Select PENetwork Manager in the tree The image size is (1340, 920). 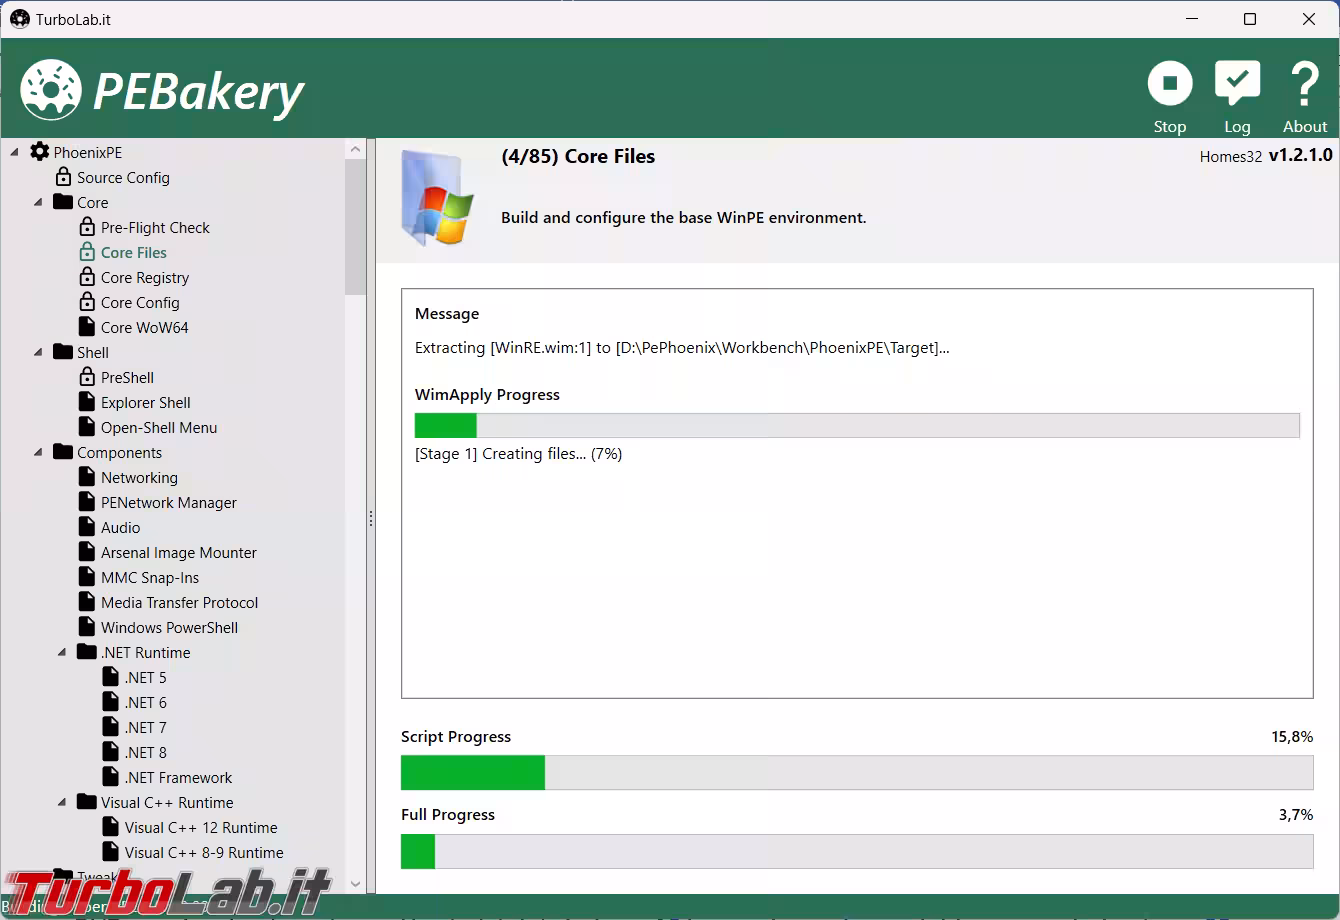(x=168, y=502)
